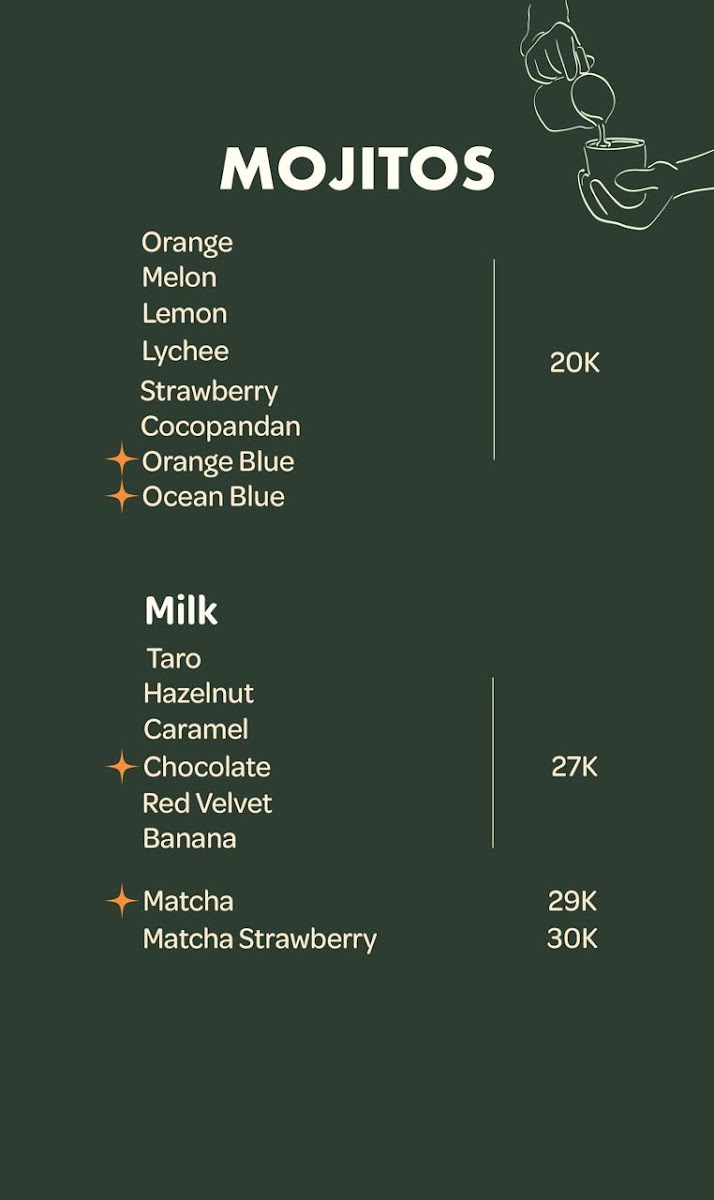Click the MOJITOS heading

coord(357,169)
